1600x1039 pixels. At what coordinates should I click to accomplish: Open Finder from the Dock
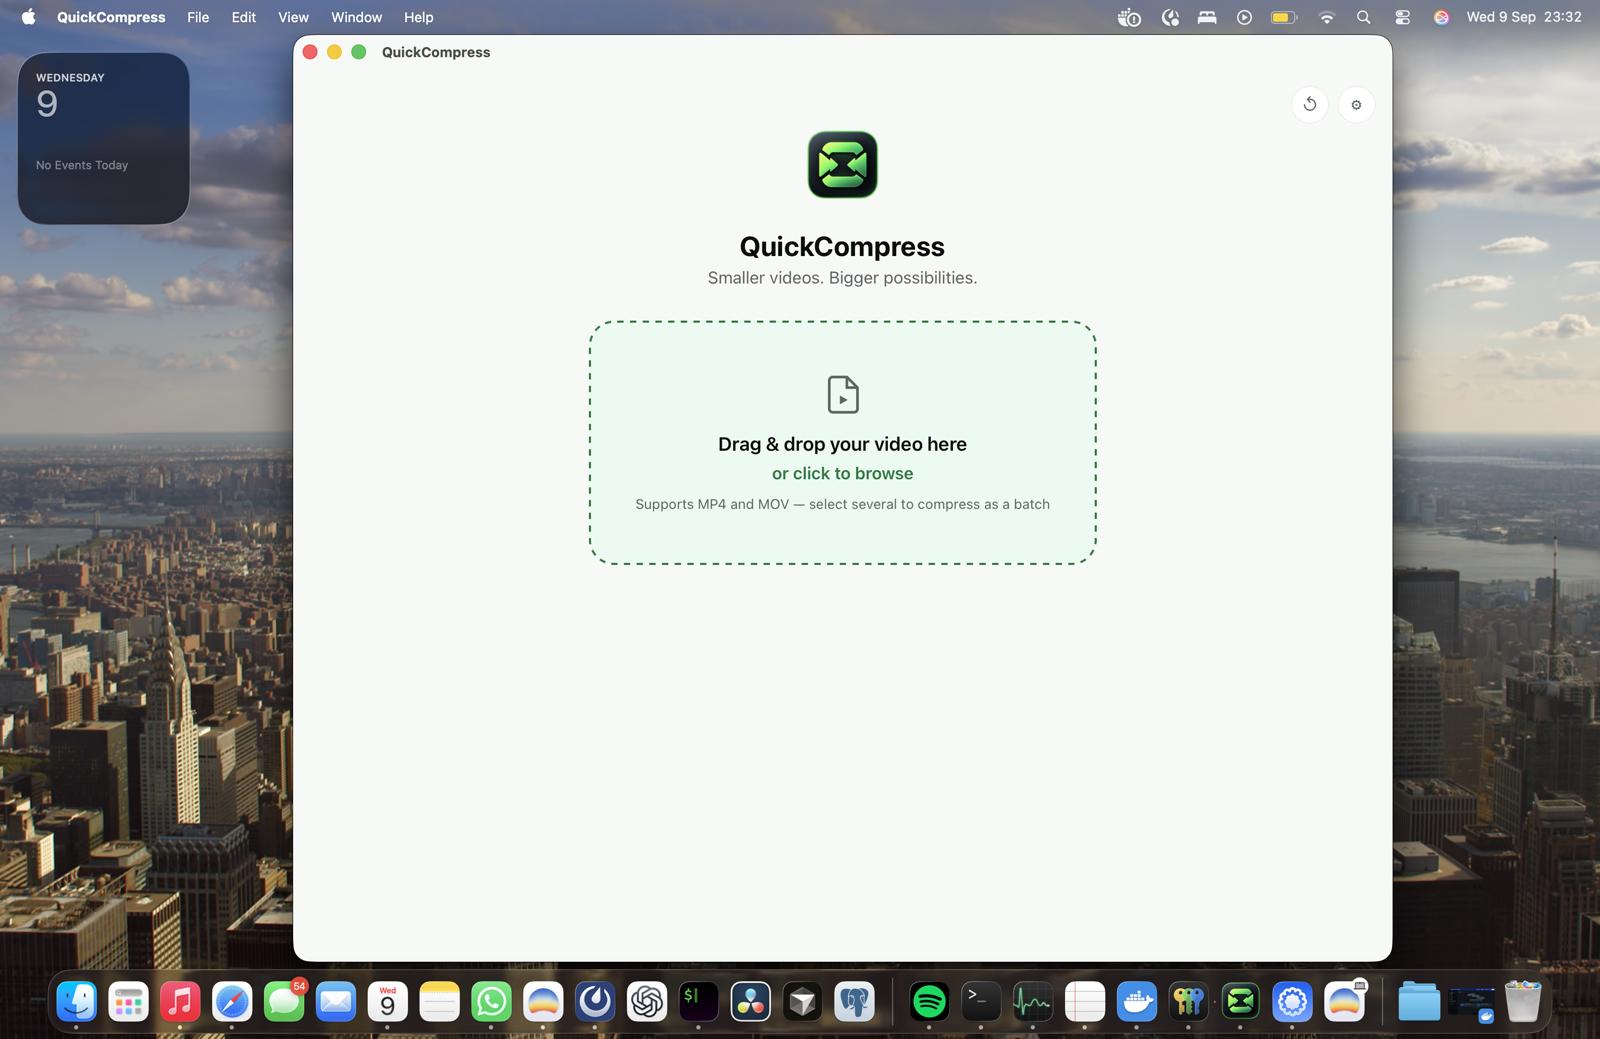[x=77, y=1001]
